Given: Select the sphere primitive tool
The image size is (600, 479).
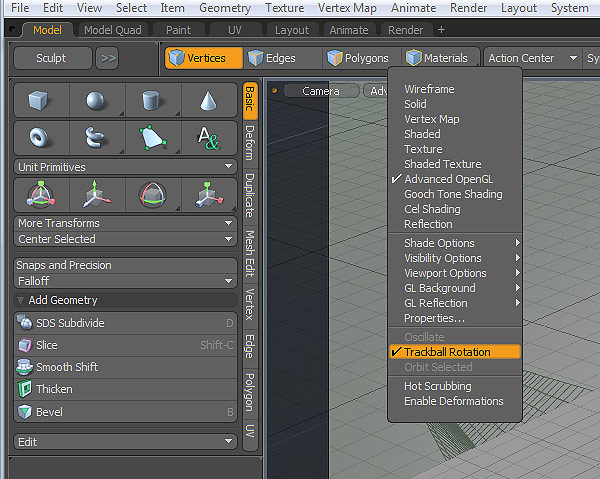Looking at the screenshot, I should 97,101.
